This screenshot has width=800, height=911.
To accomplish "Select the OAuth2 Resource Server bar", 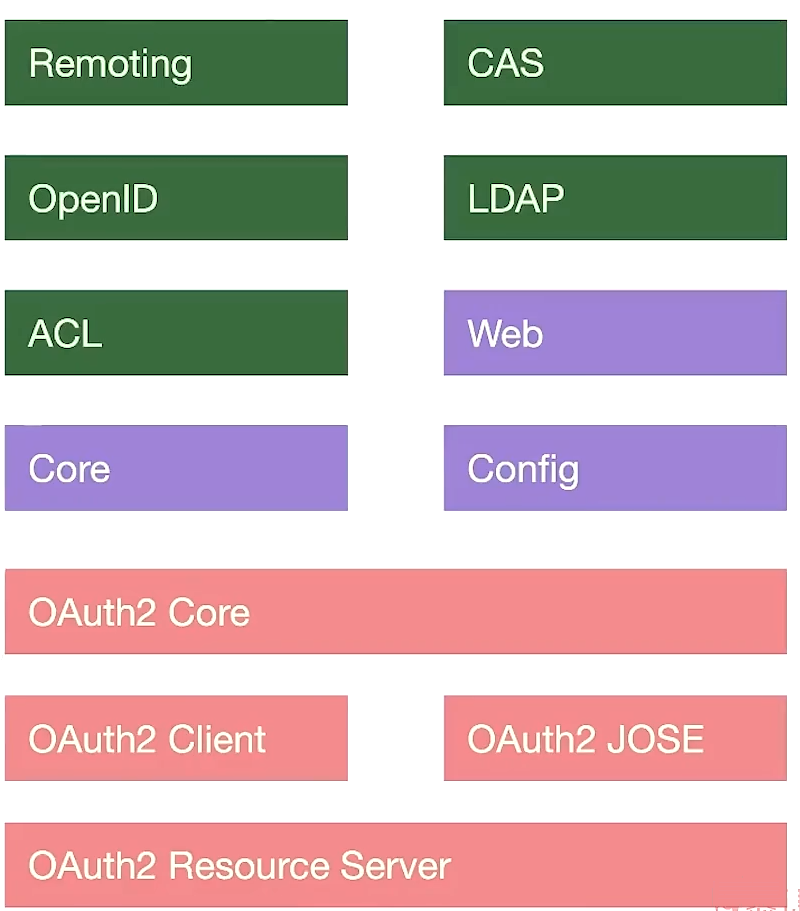I will (x=395, y=865).
